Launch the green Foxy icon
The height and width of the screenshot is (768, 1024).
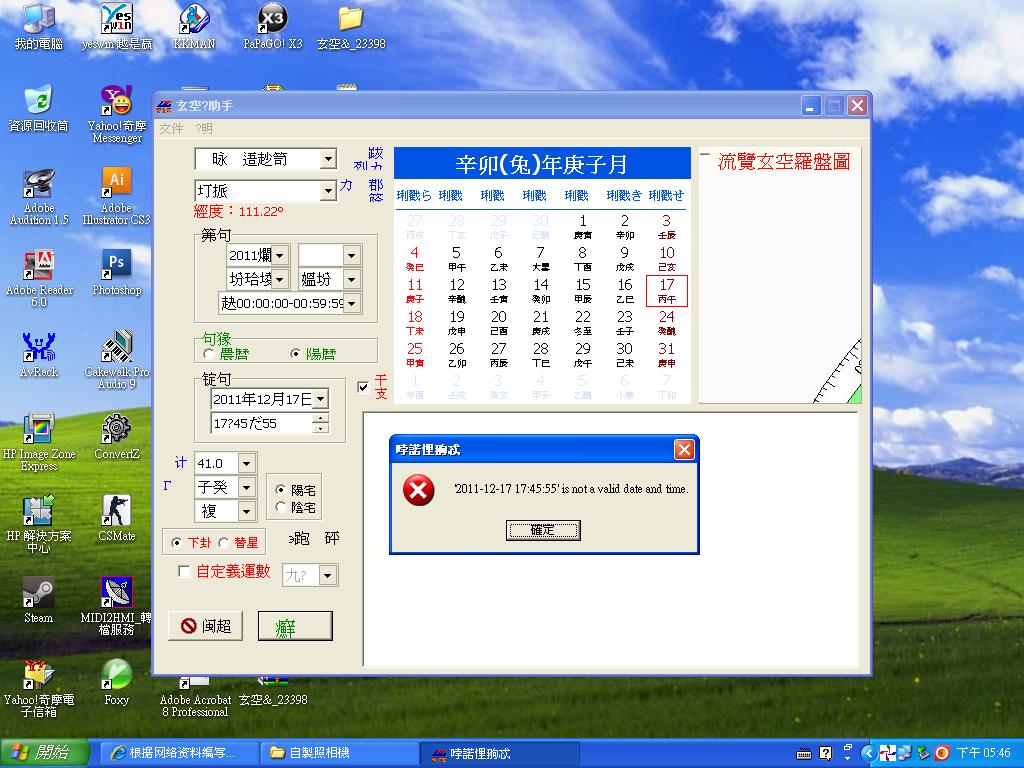(117, 683)
